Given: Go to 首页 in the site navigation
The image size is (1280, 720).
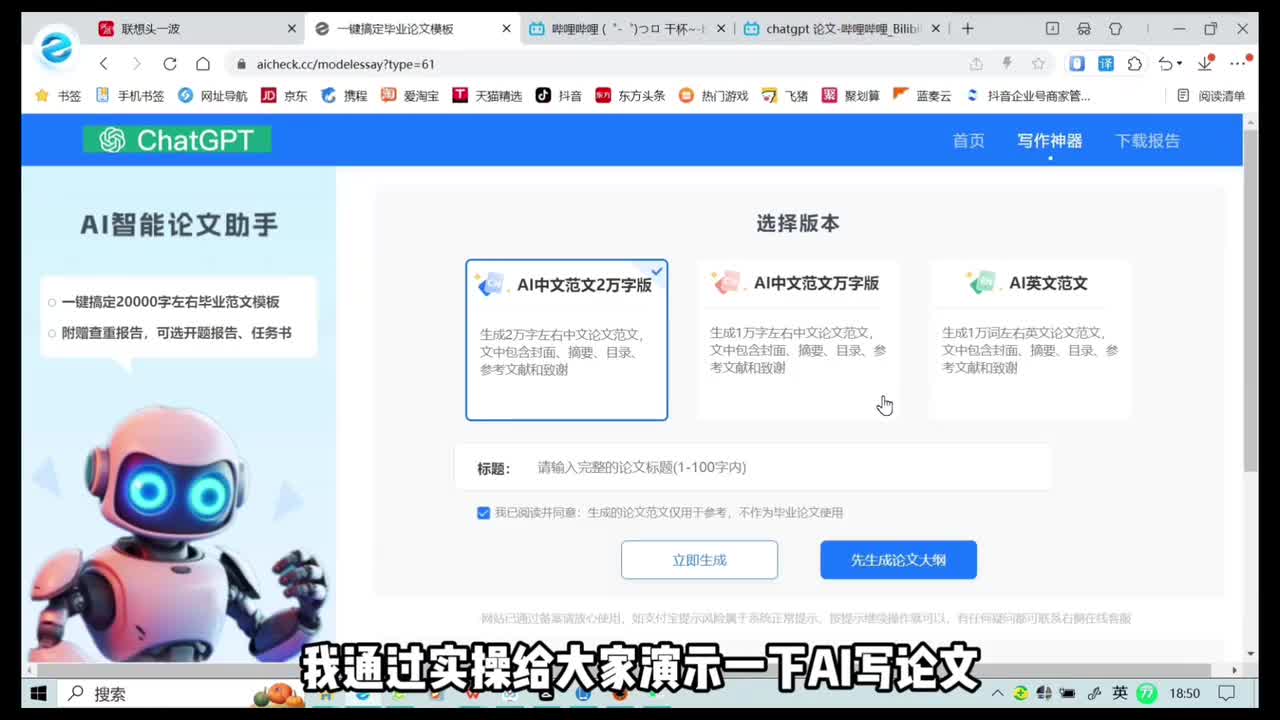Looking at the screenshot, I should pos(968,141).
